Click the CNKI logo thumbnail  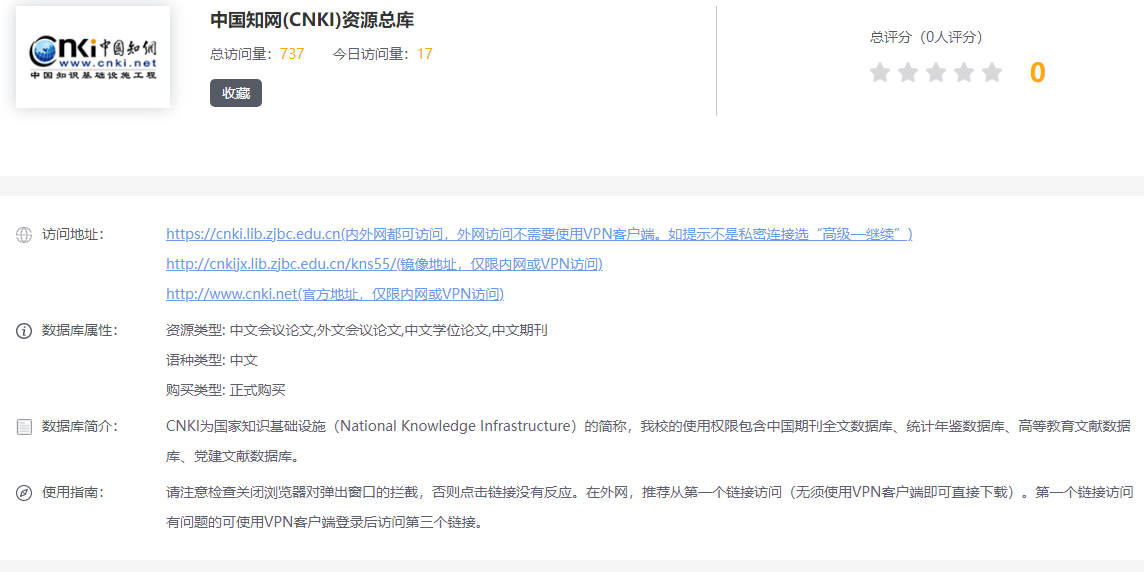93,57
